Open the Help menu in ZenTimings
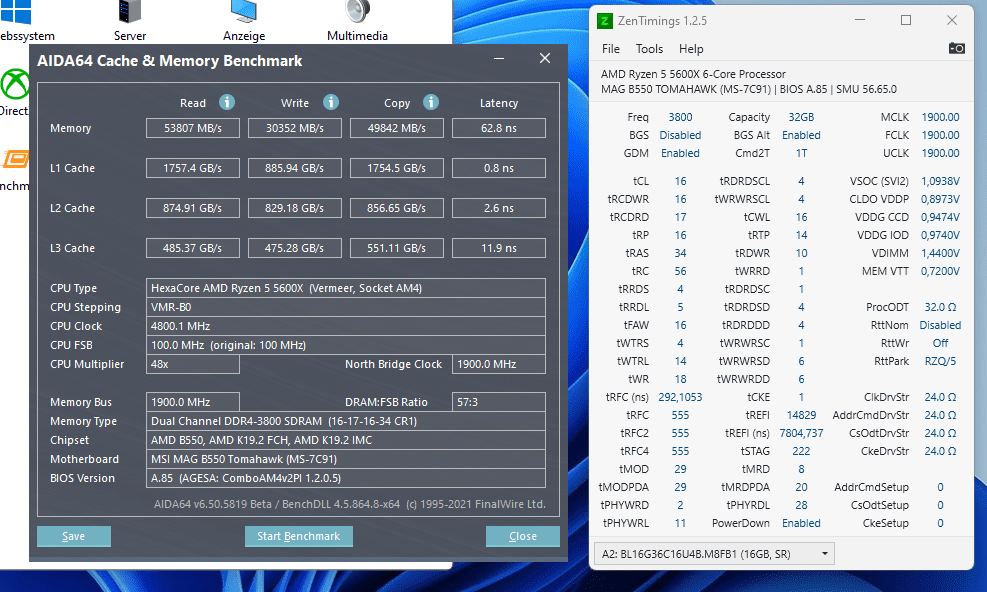The width and height of the screenshot is (987, 592). click(x=691, y=49)
